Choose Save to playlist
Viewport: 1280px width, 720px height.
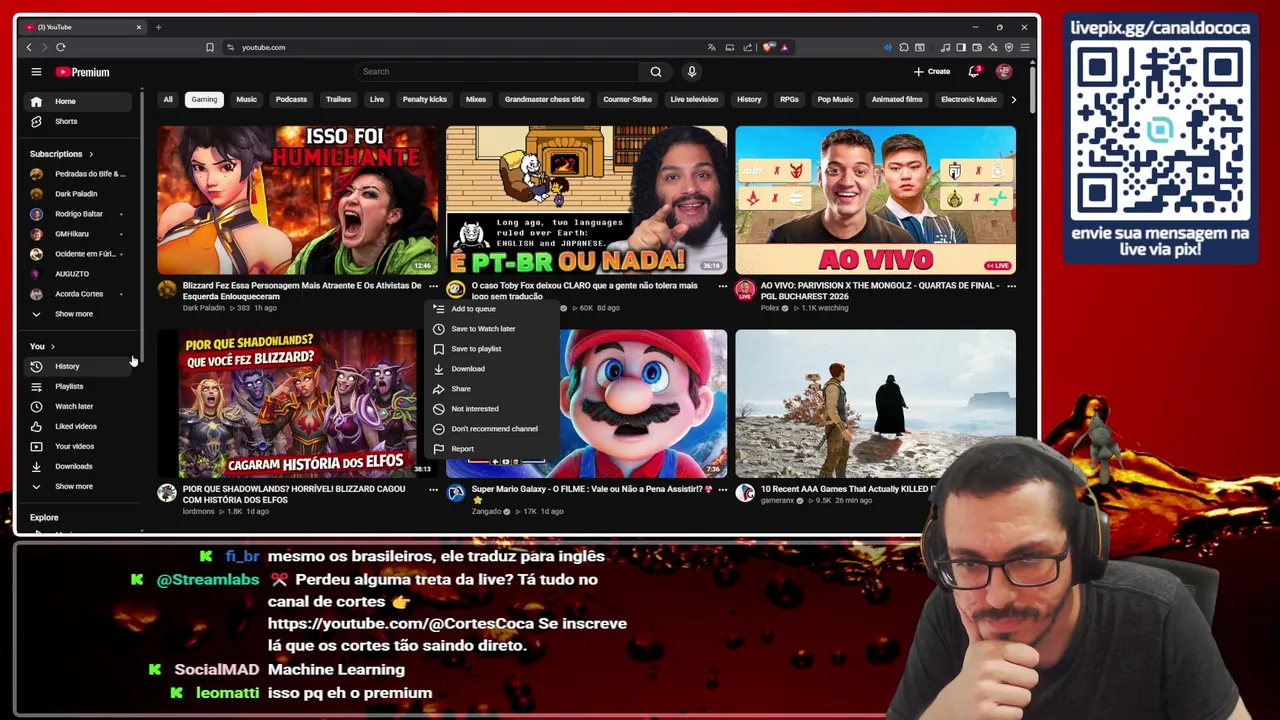pyautogui.click(x=490, y=349)
